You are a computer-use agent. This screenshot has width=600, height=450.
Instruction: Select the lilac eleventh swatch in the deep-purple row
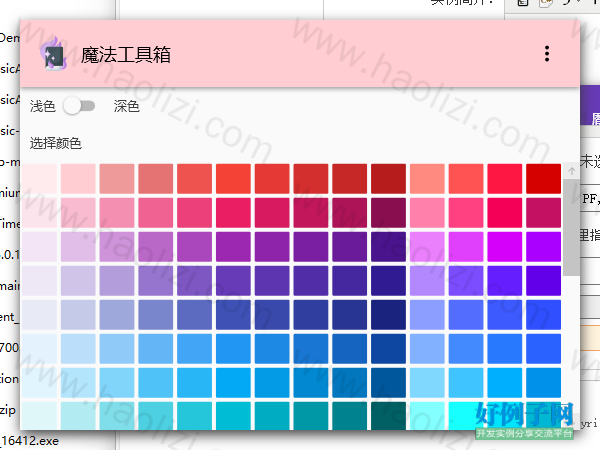click(x=427, y=281)
